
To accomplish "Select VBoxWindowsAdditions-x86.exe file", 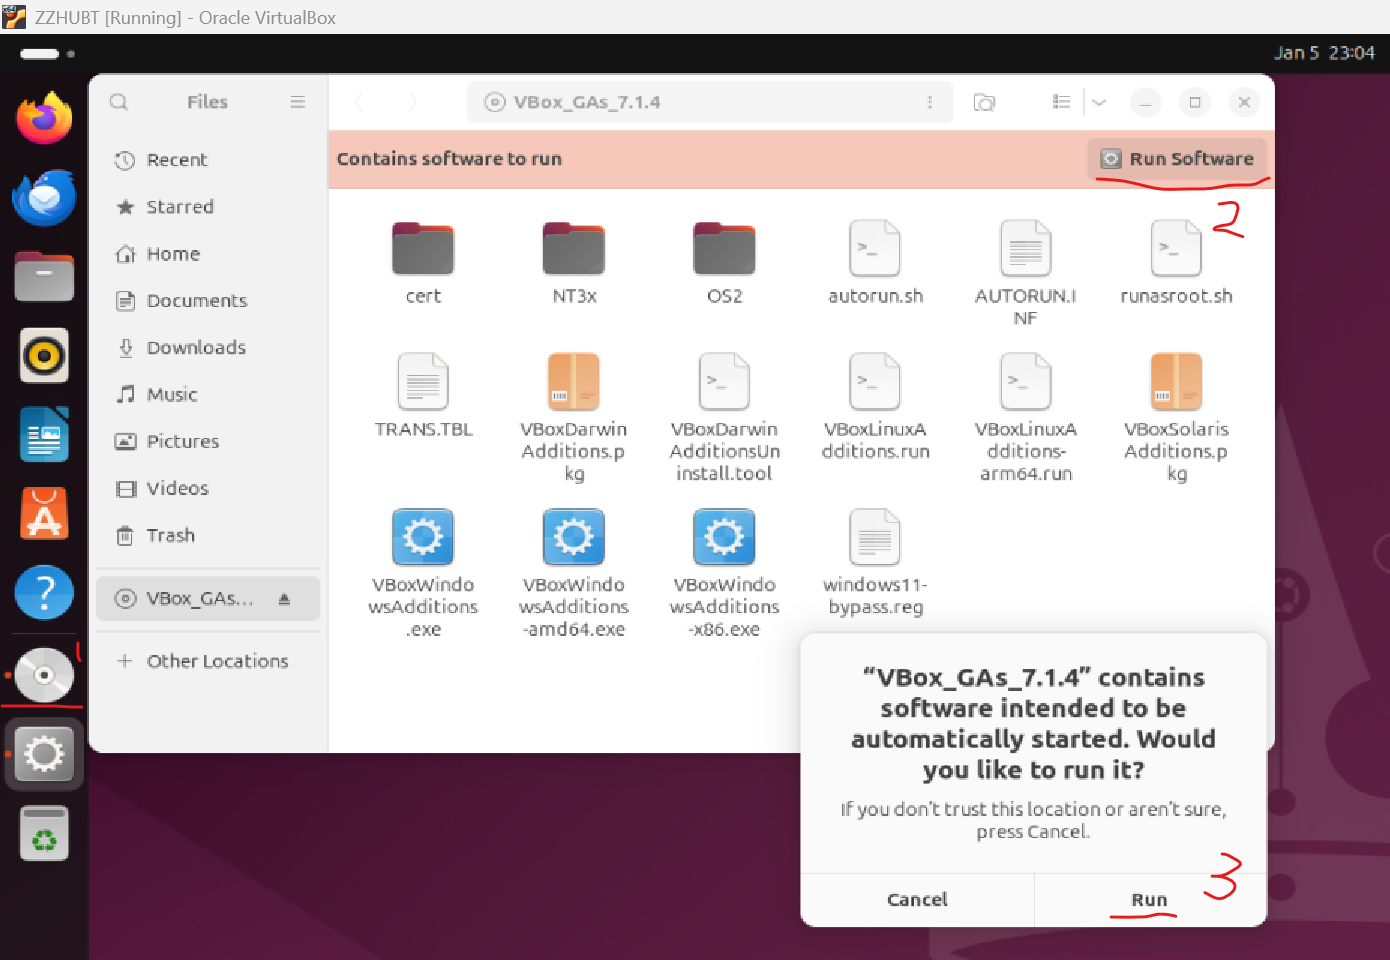I will pos(724,574).
